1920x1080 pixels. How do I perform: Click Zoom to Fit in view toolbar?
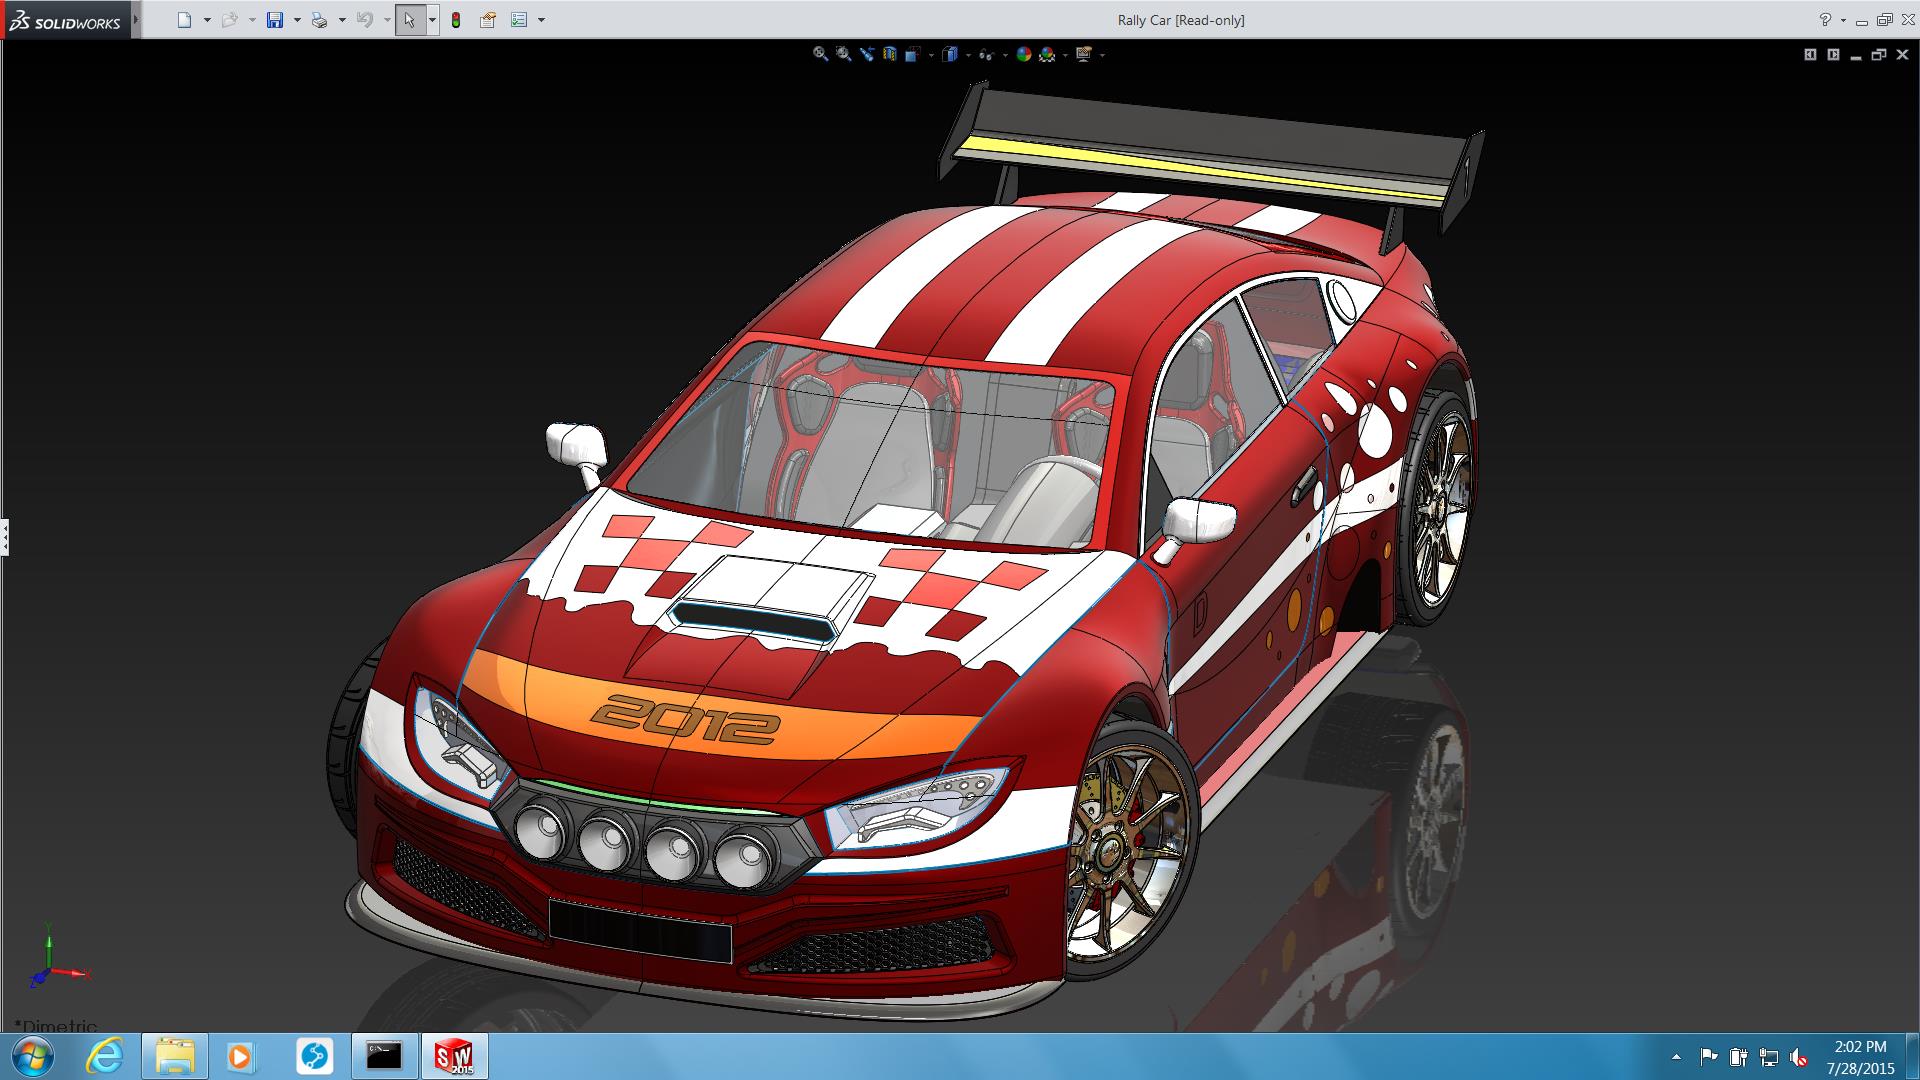coord(820,55)
